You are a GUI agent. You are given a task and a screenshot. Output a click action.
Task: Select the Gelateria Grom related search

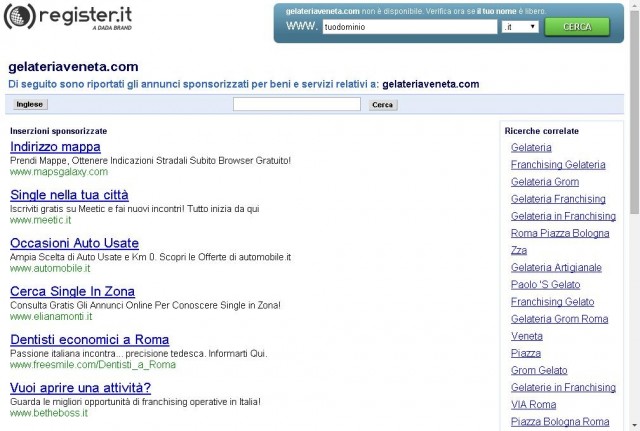545,182
